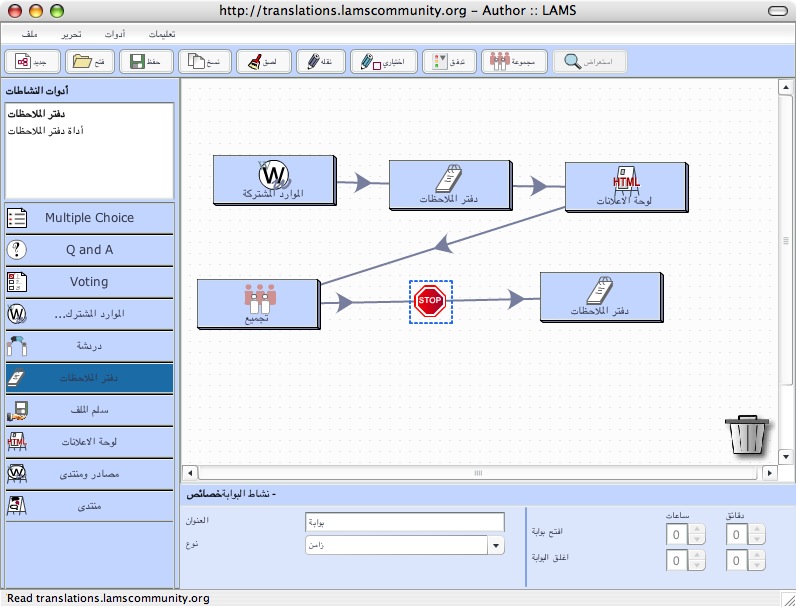Open the Tools (أدوات) menu
The width and height of the screenshot is (796, 607).
[114, 34]
